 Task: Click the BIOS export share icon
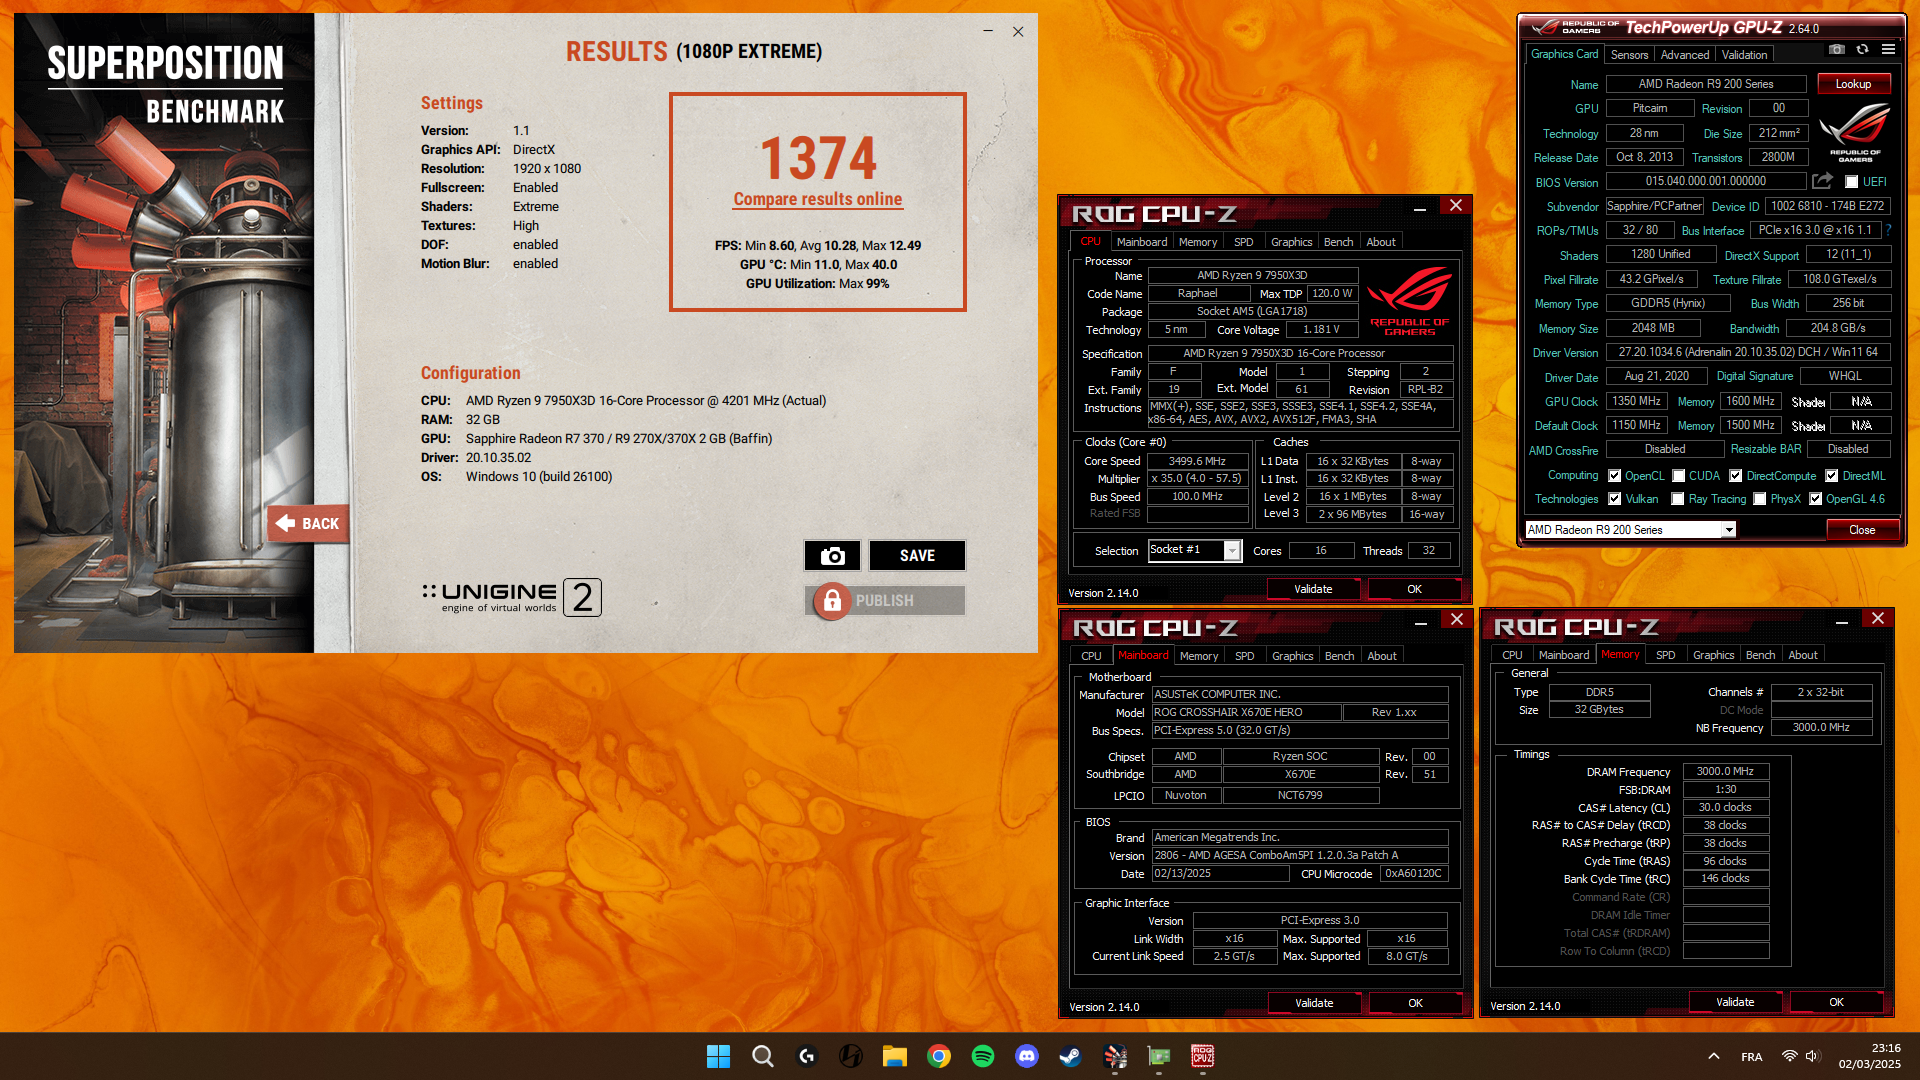pos(1823,181)
